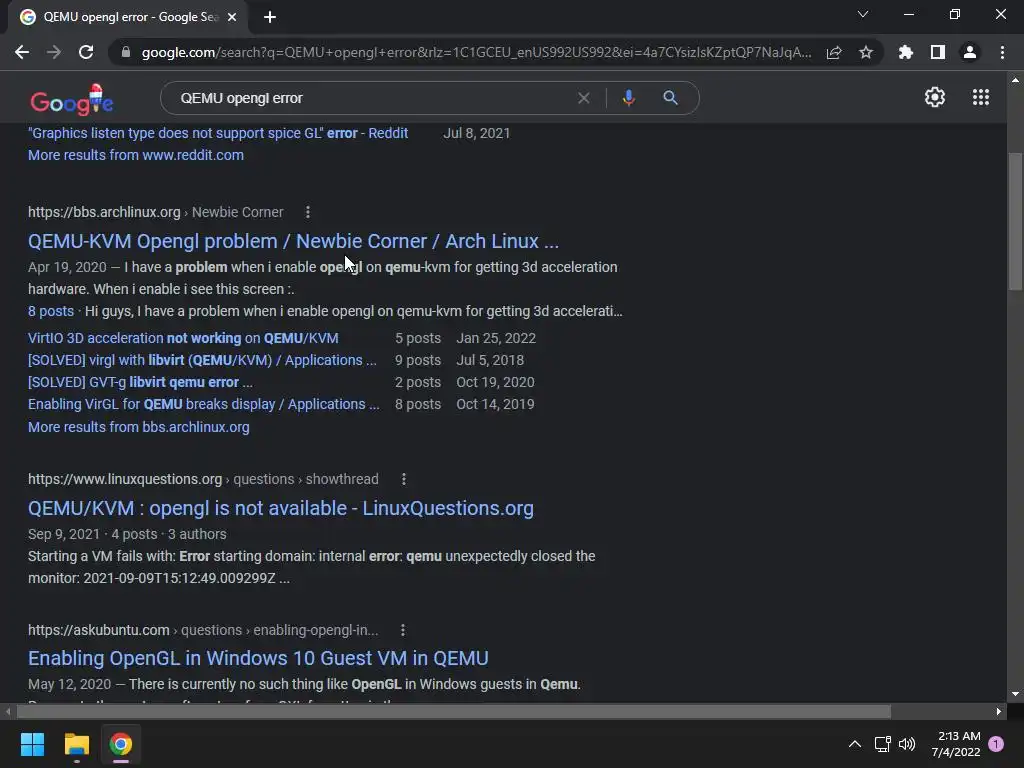Submit search with magnifier icon
Image resolution: width=1024 pixels, height=768 pixels.
[x=671, y=98]
